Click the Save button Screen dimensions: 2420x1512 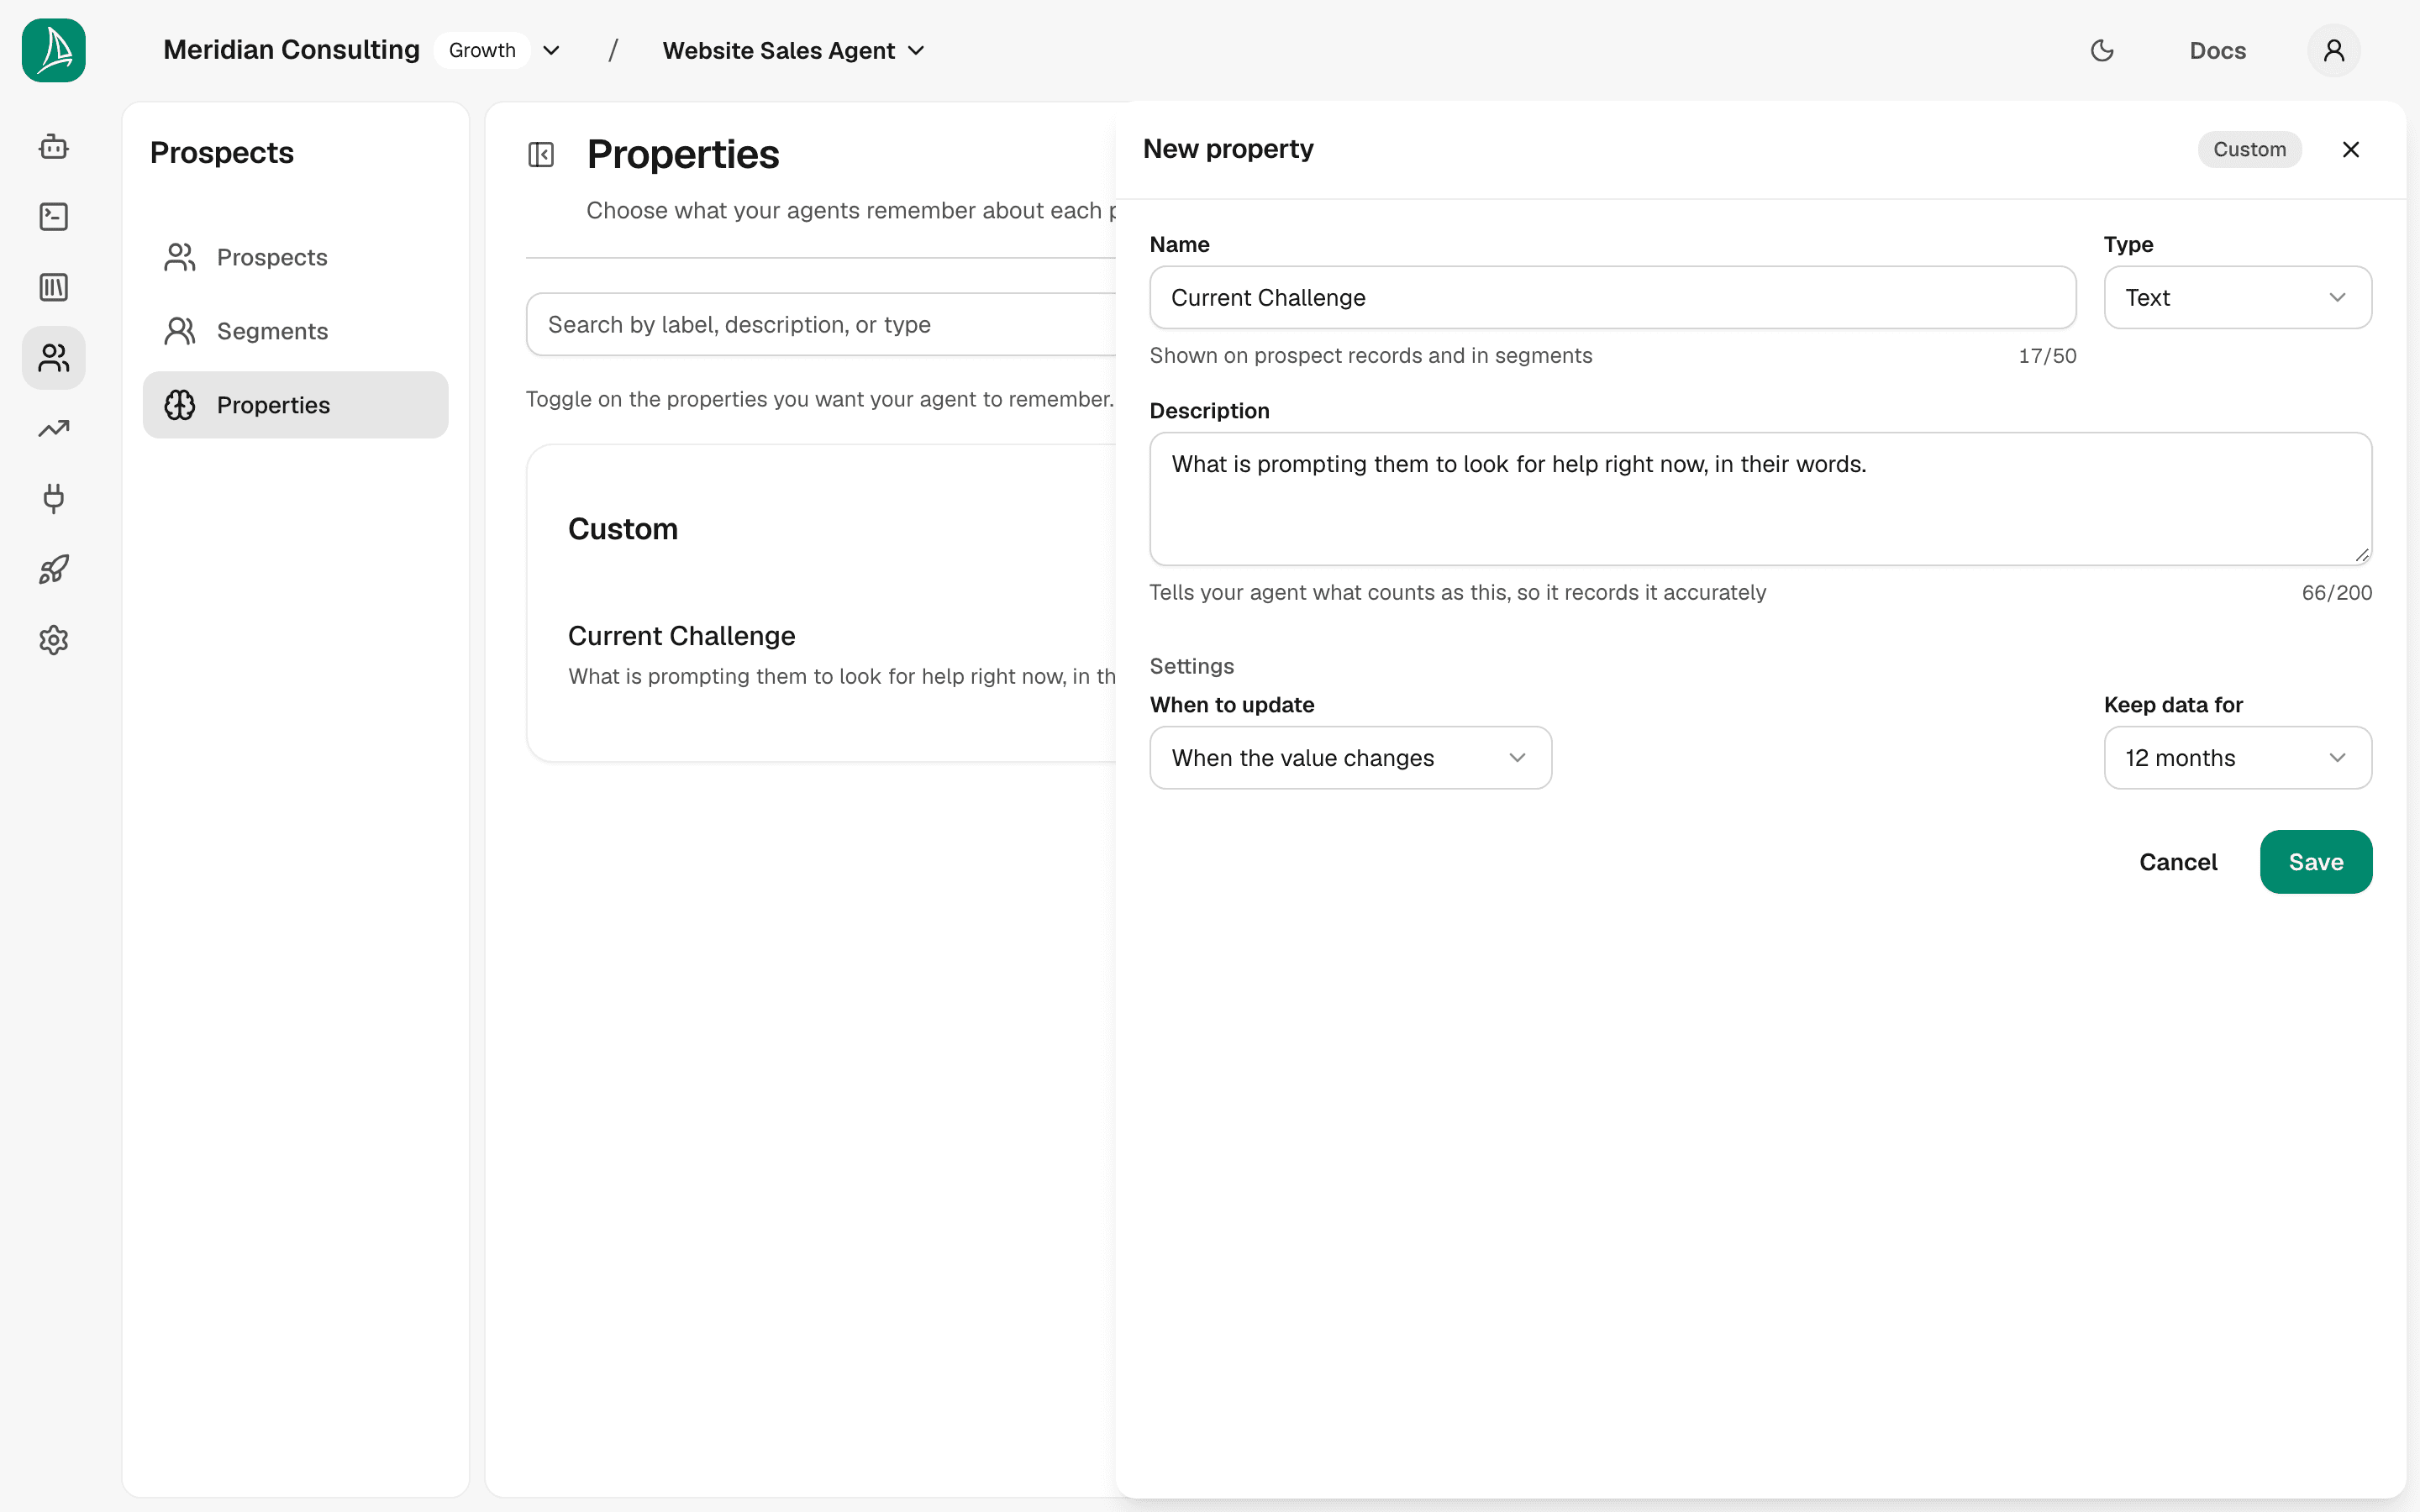2316,862
